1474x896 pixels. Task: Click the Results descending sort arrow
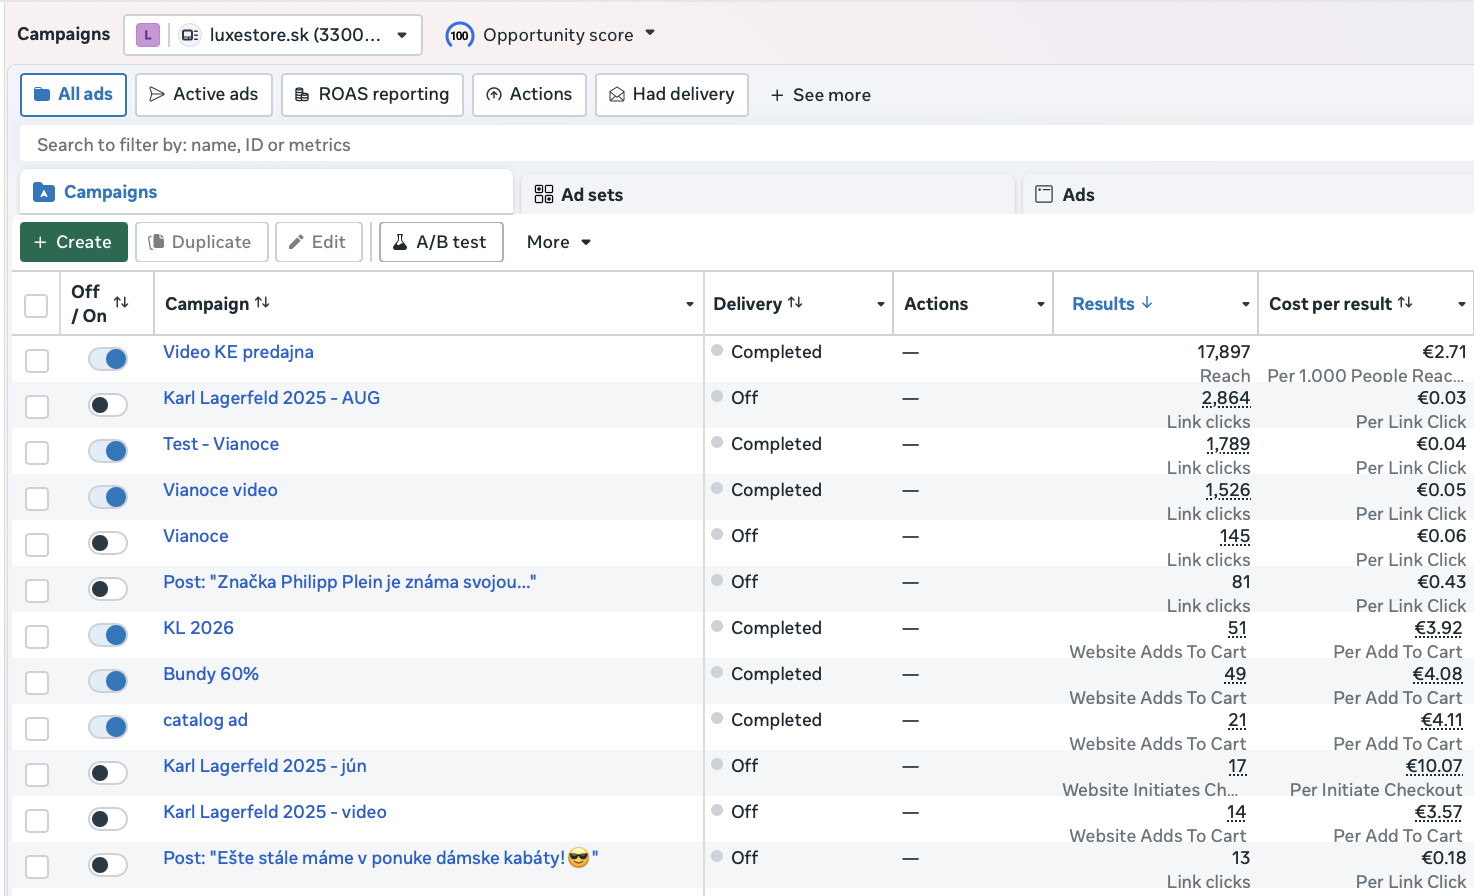coord(1147,302)
